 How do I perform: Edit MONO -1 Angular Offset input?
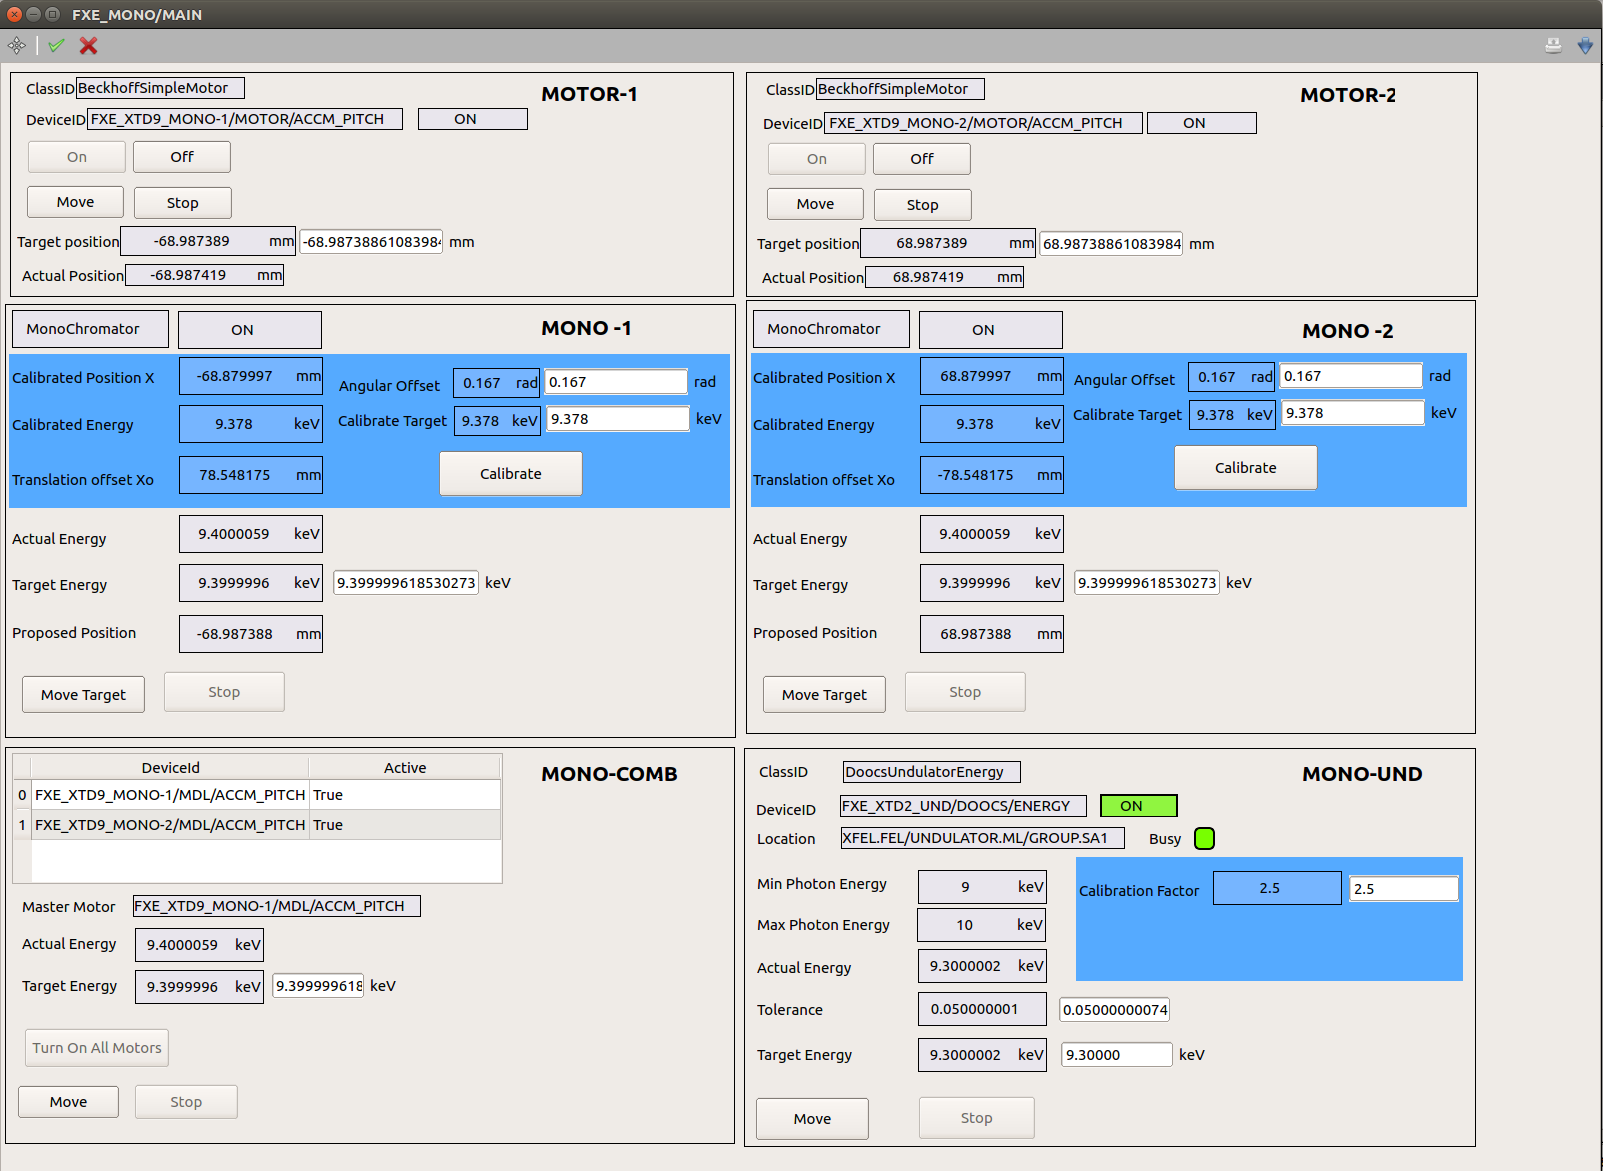616,382
